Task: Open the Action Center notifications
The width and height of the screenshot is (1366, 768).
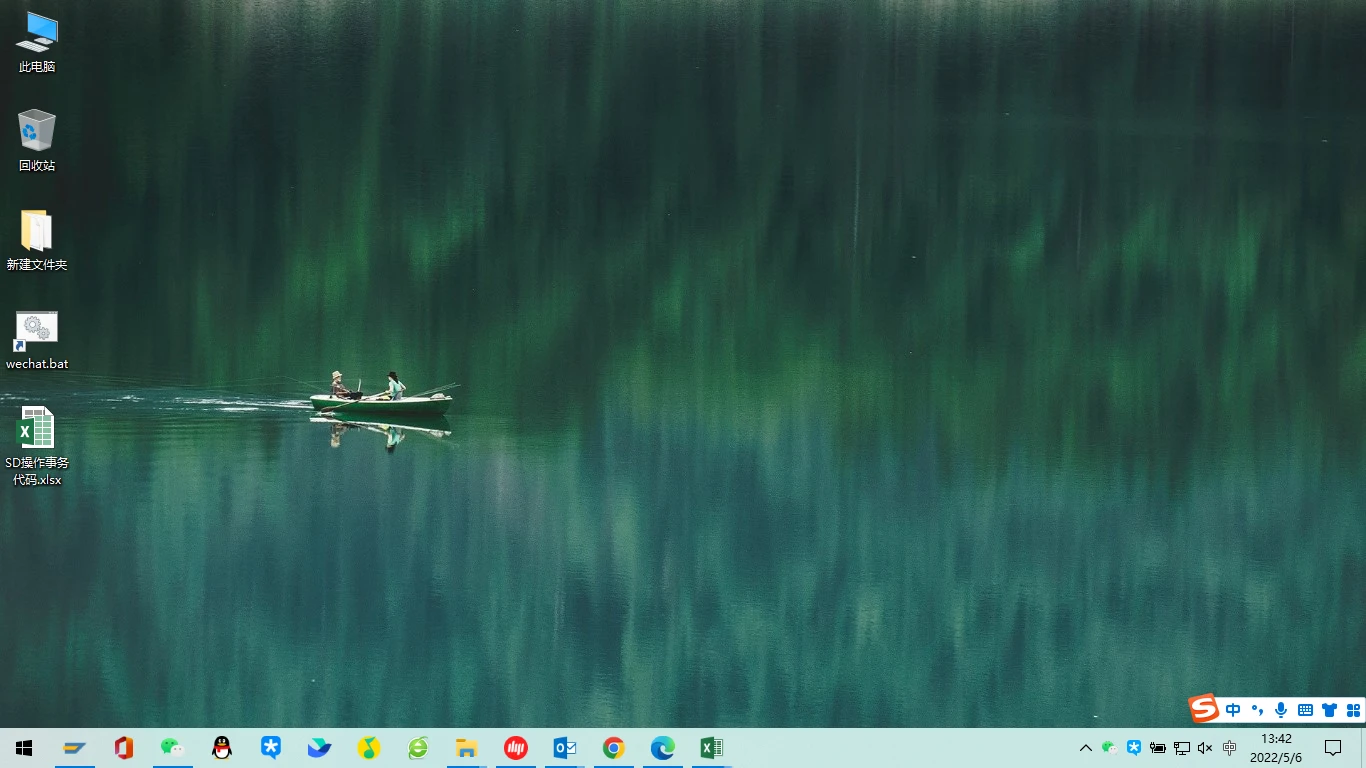Action: pos(1332,748)
